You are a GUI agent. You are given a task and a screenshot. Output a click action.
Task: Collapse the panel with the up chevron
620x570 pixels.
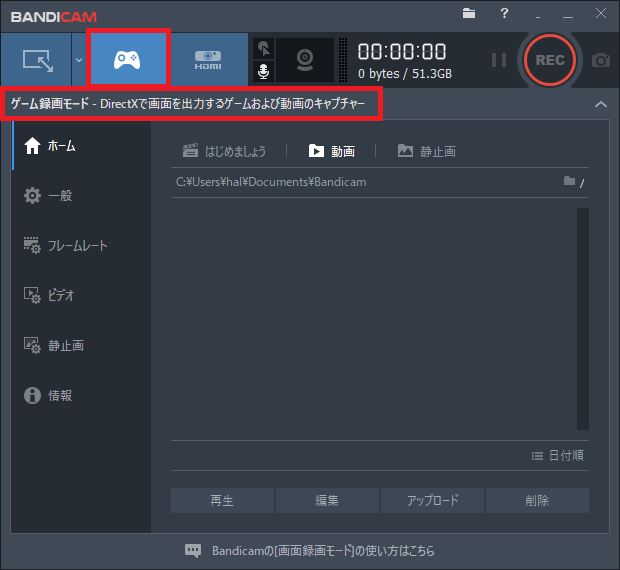tap(601, 104)
